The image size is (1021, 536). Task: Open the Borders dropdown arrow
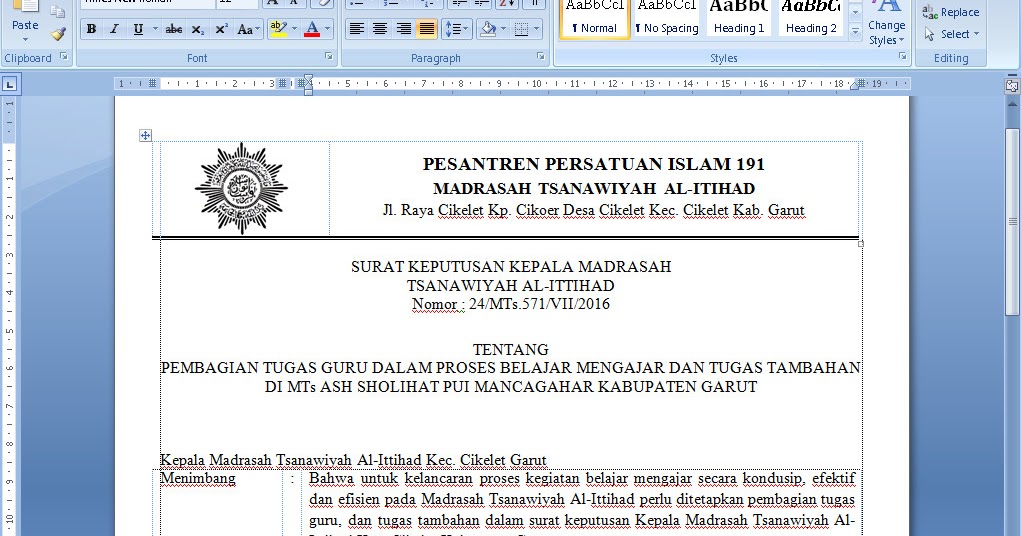tap(537, 29)
